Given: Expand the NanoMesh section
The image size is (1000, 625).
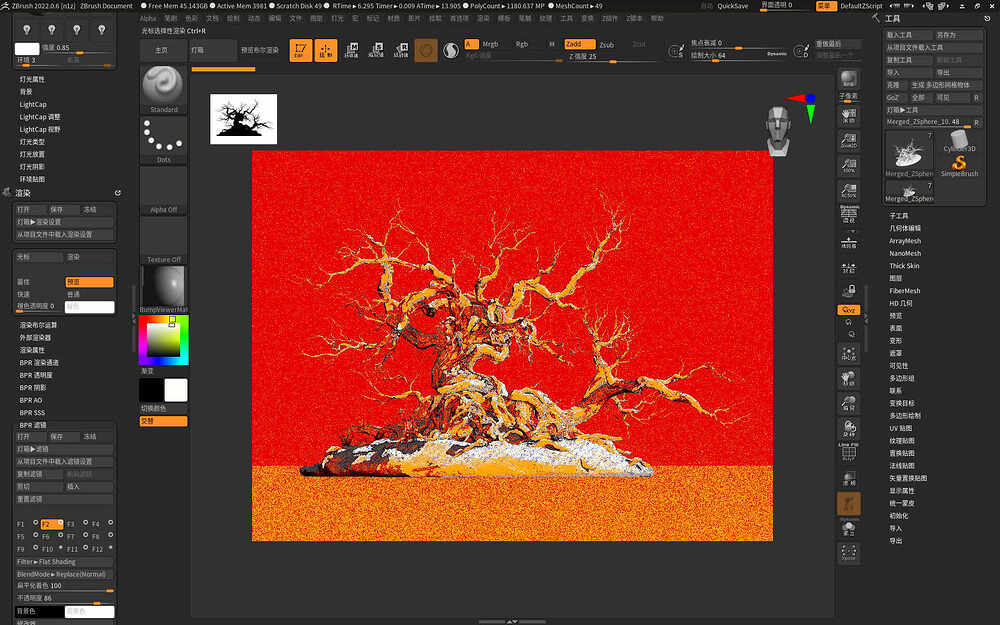Looking at the screenshot, I should point(905,253).
